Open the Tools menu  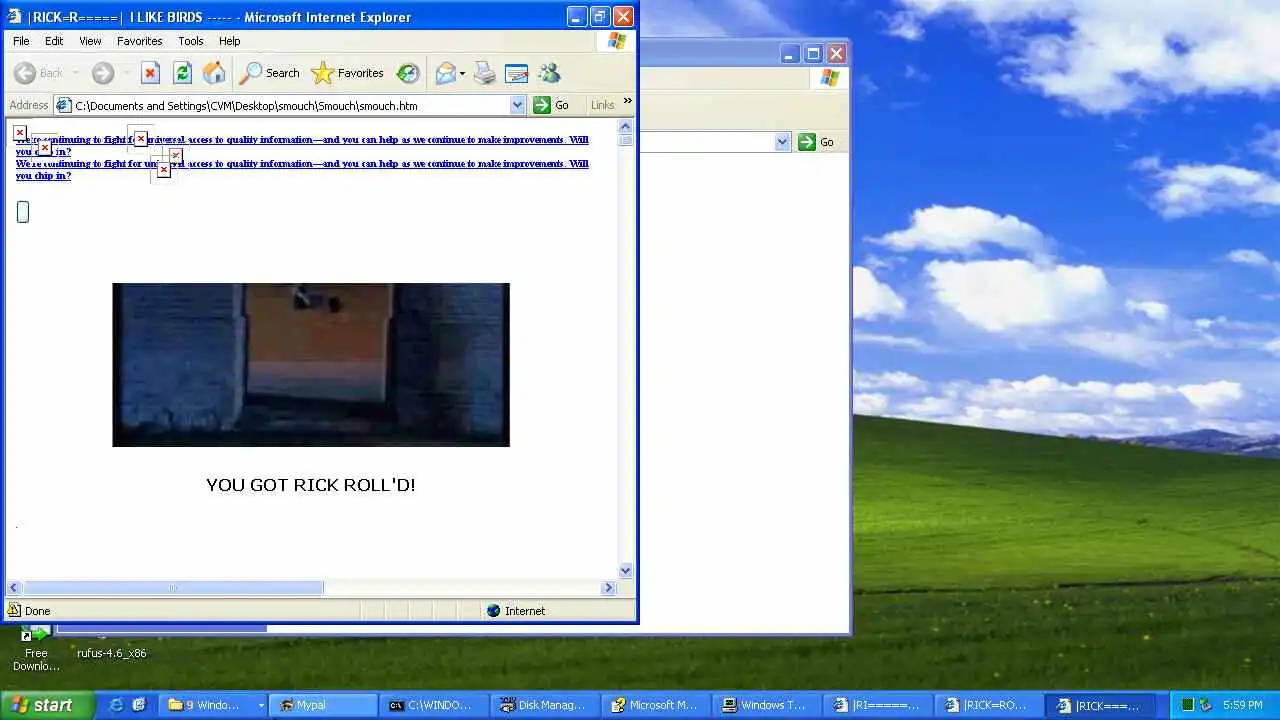coord(191,41)
